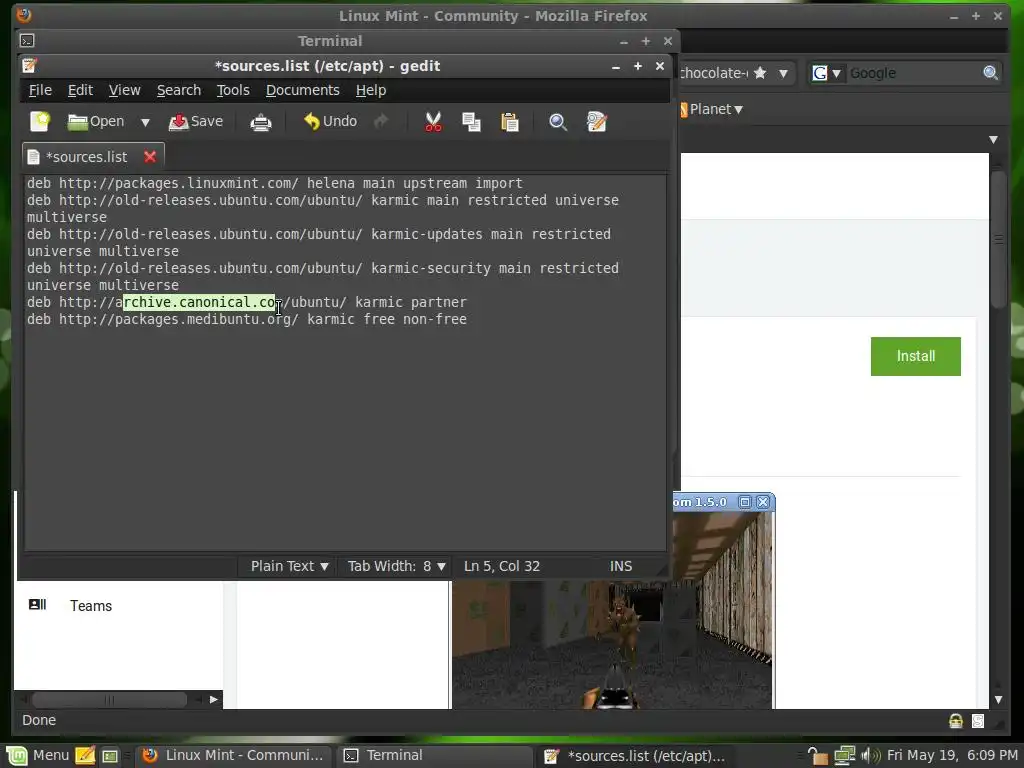This screenshot has width=1024, height=768.
Task: Open the Mint Menu on the panel
Action: pyautogui.click(x=37, y=756)
